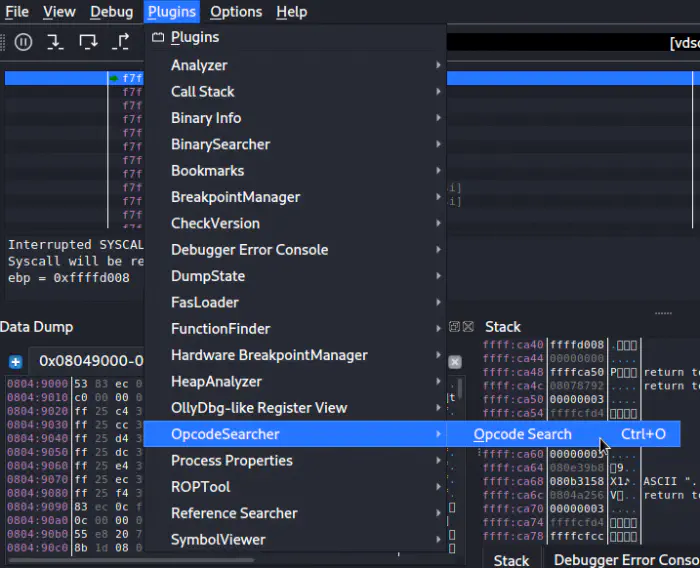The width and height of the screenshot is (700, 568).
Task: Select the 0x08049000 data dump tab
Action: [x=90, y=361]
